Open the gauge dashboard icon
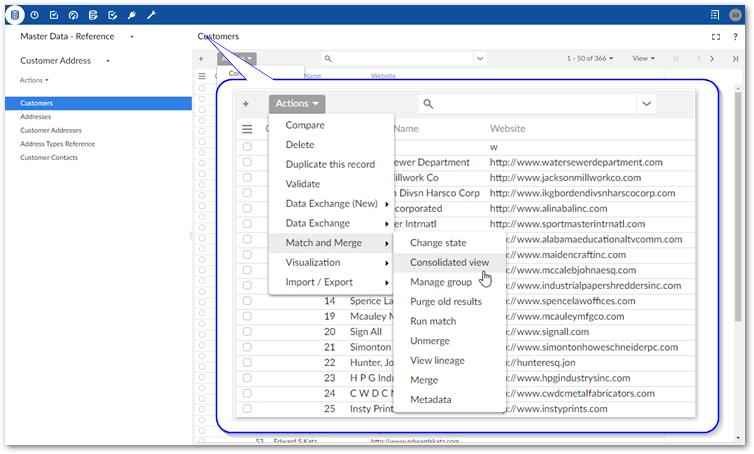Image resolution: width=754 pixels, height=454 pixels. [73, 15]
